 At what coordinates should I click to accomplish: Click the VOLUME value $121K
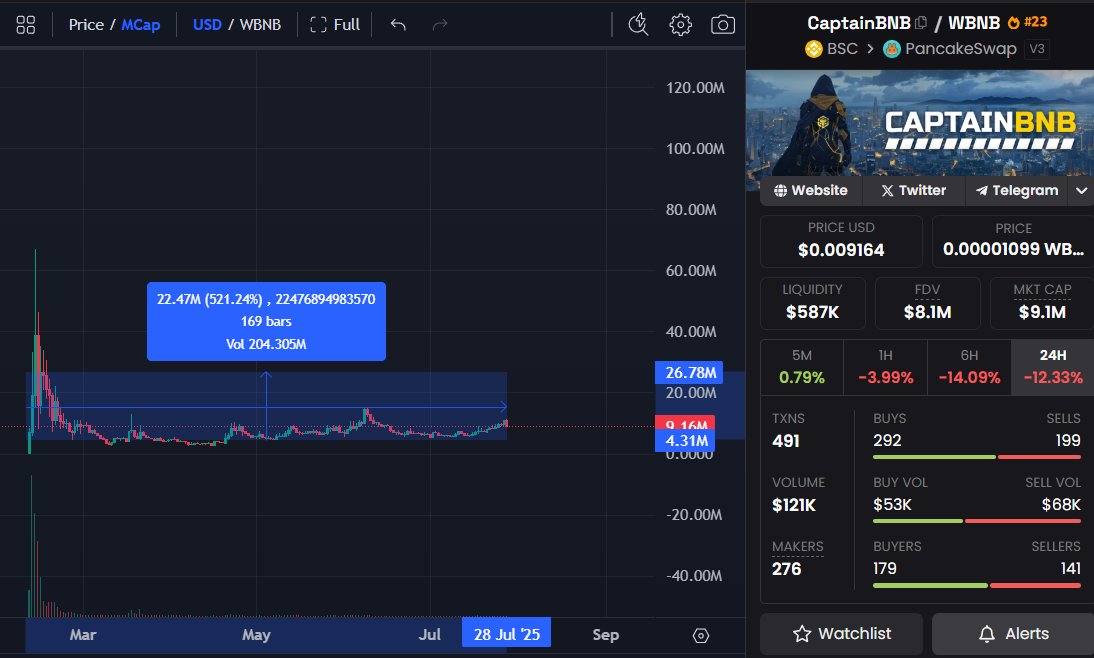click(x=794, y=505)
